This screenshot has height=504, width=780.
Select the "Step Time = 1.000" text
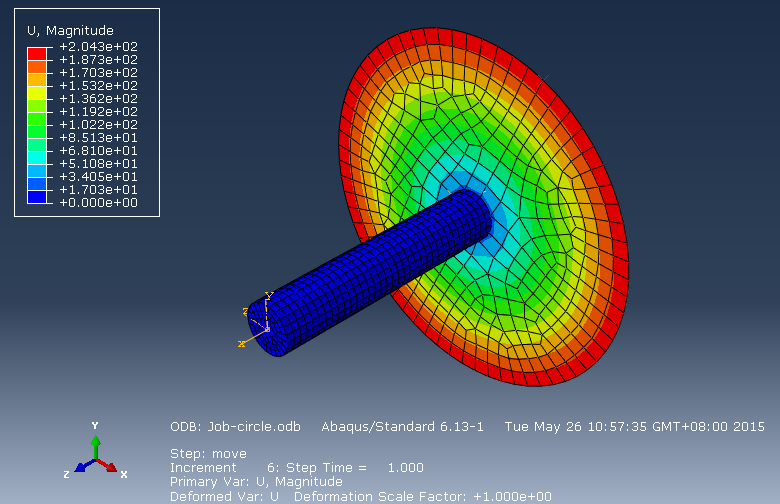(355, 468)
